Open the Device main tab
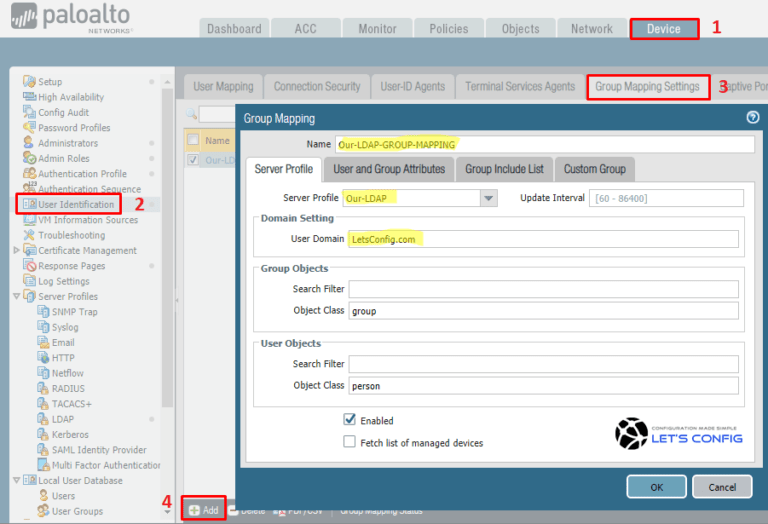Viewport: 768px width, 524px height. coord(664,29)
